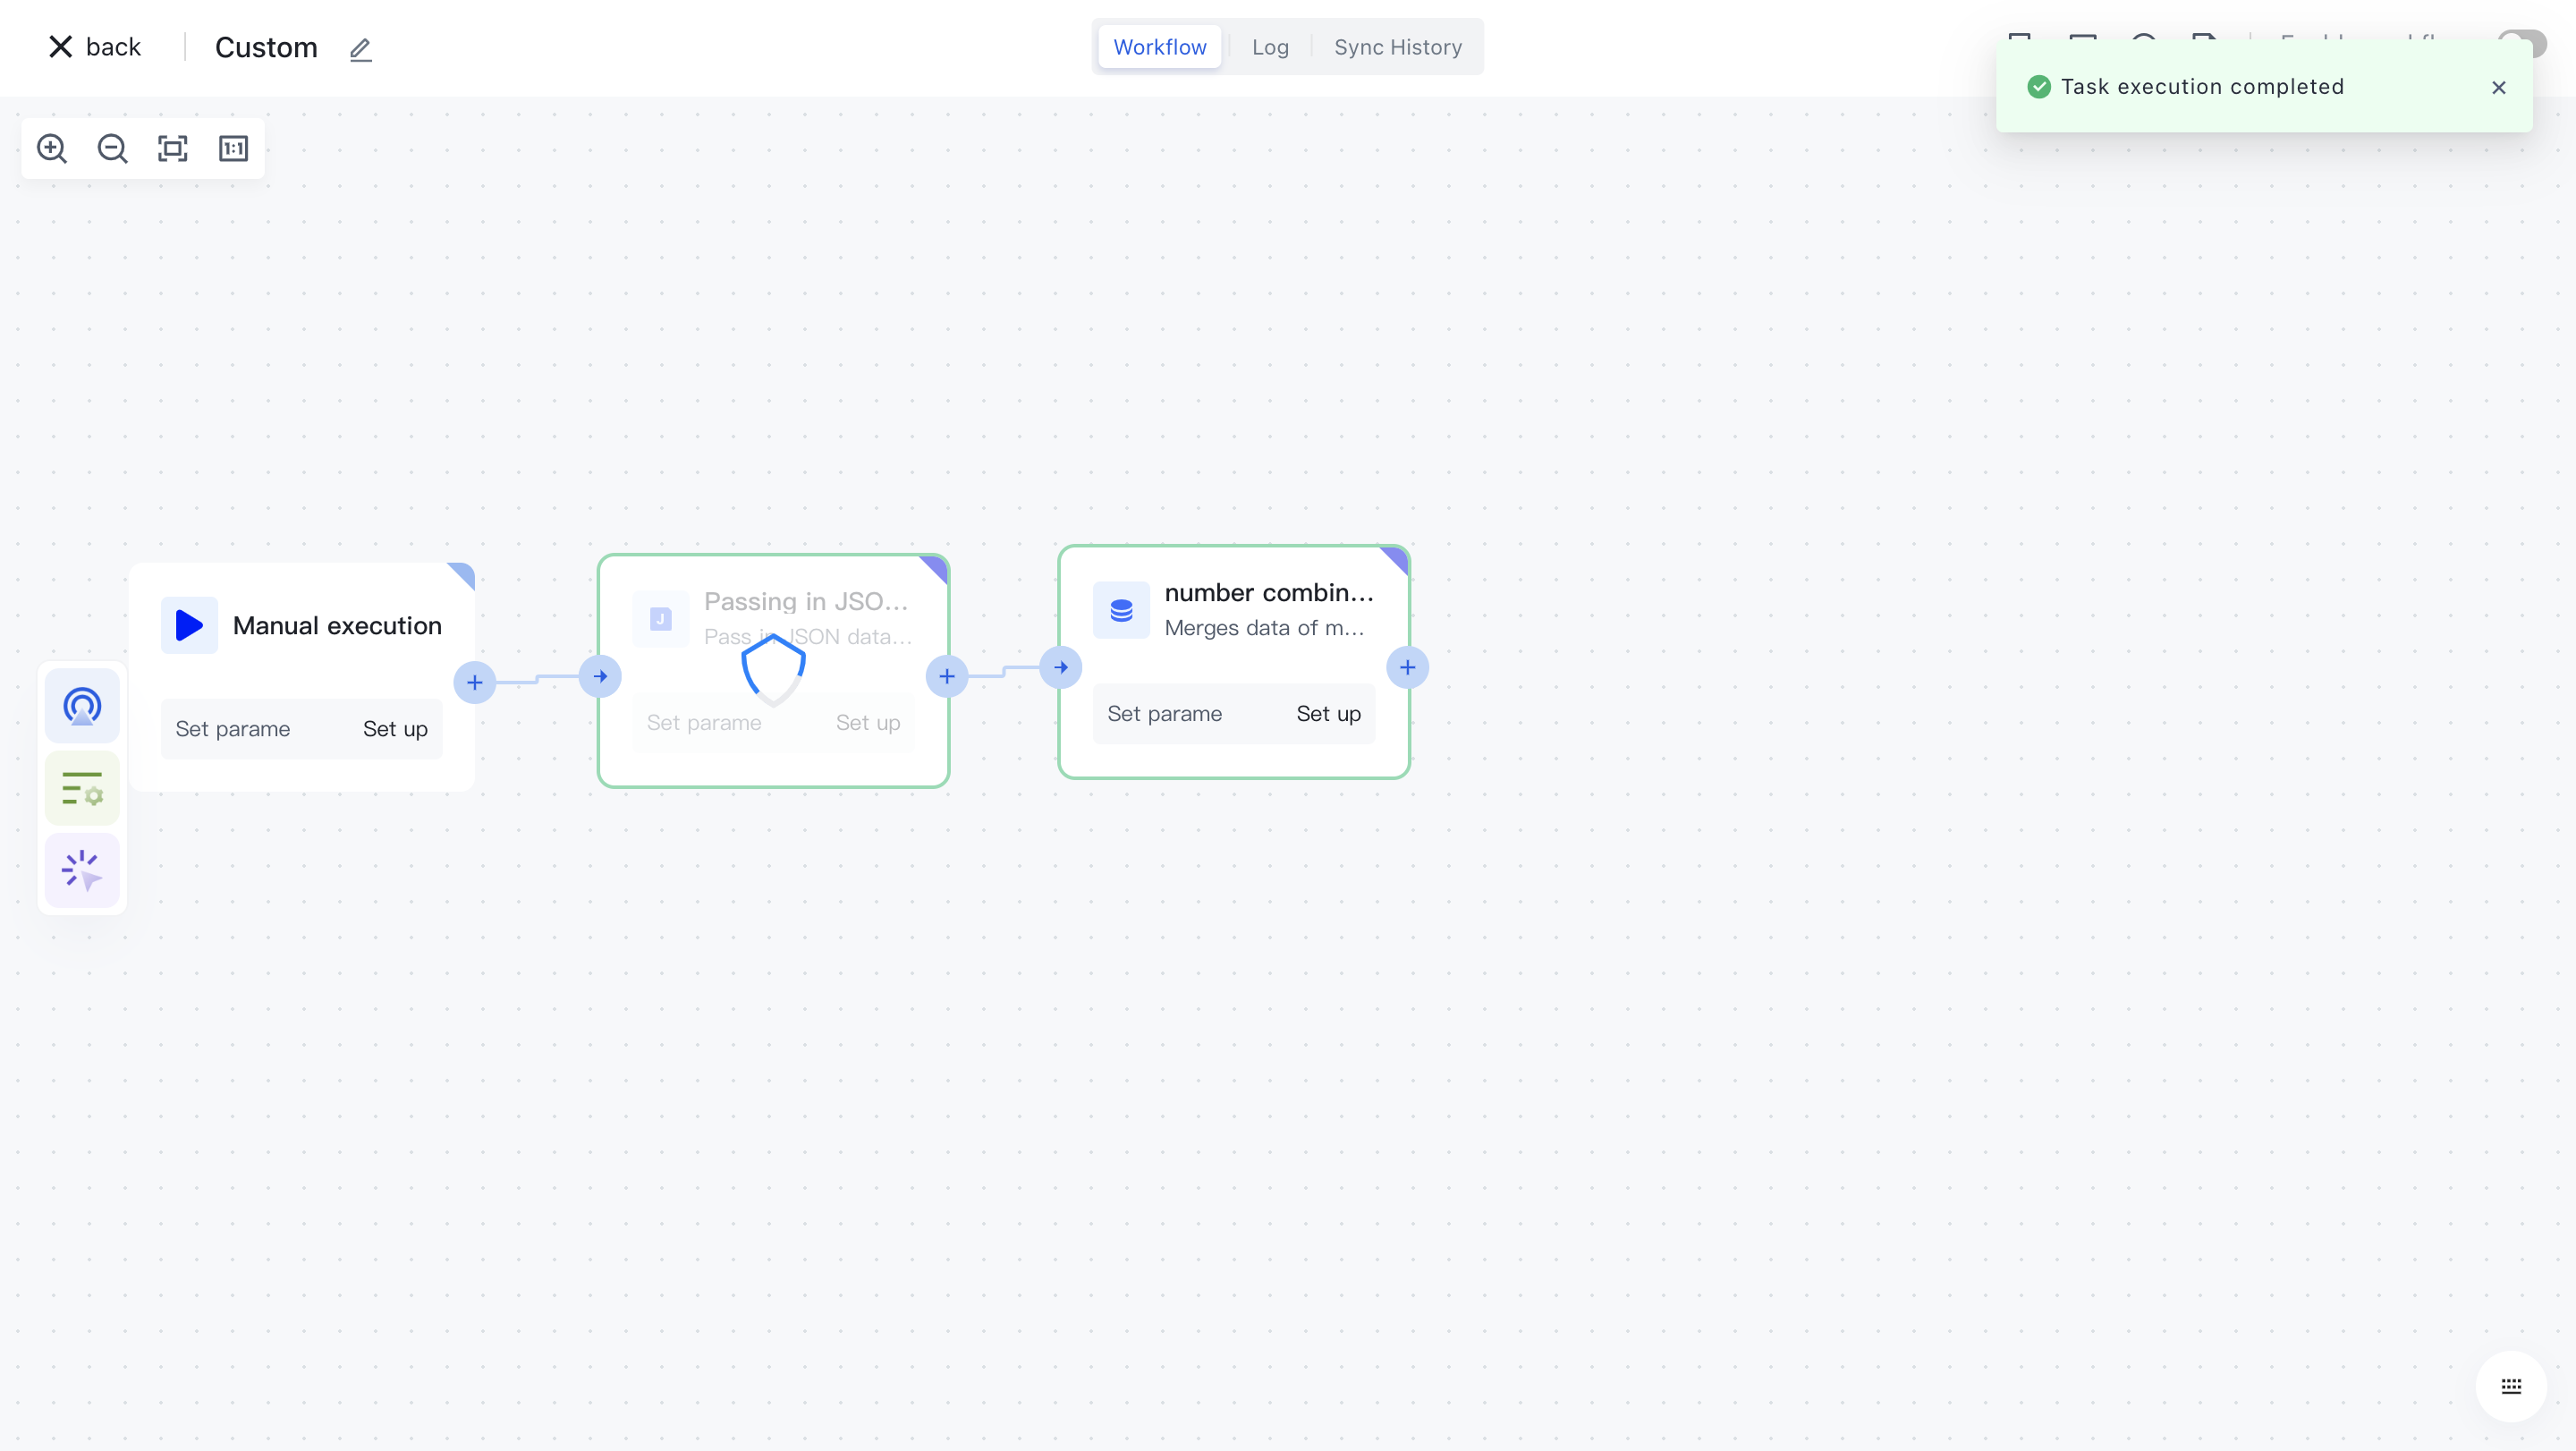
Task: Click the grid icon at bottom right
Action: [2511, 1386]
